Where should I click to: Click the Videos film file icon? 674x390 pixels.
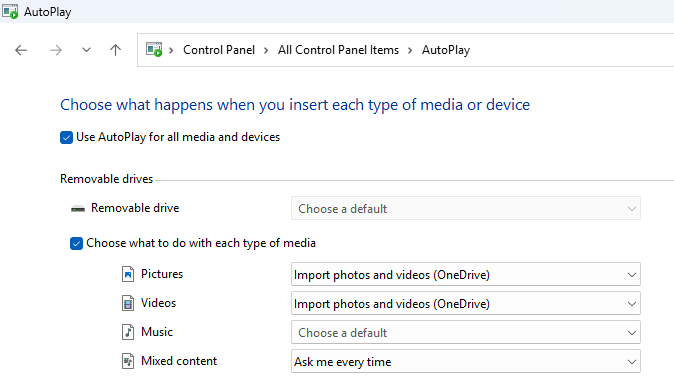128,303
